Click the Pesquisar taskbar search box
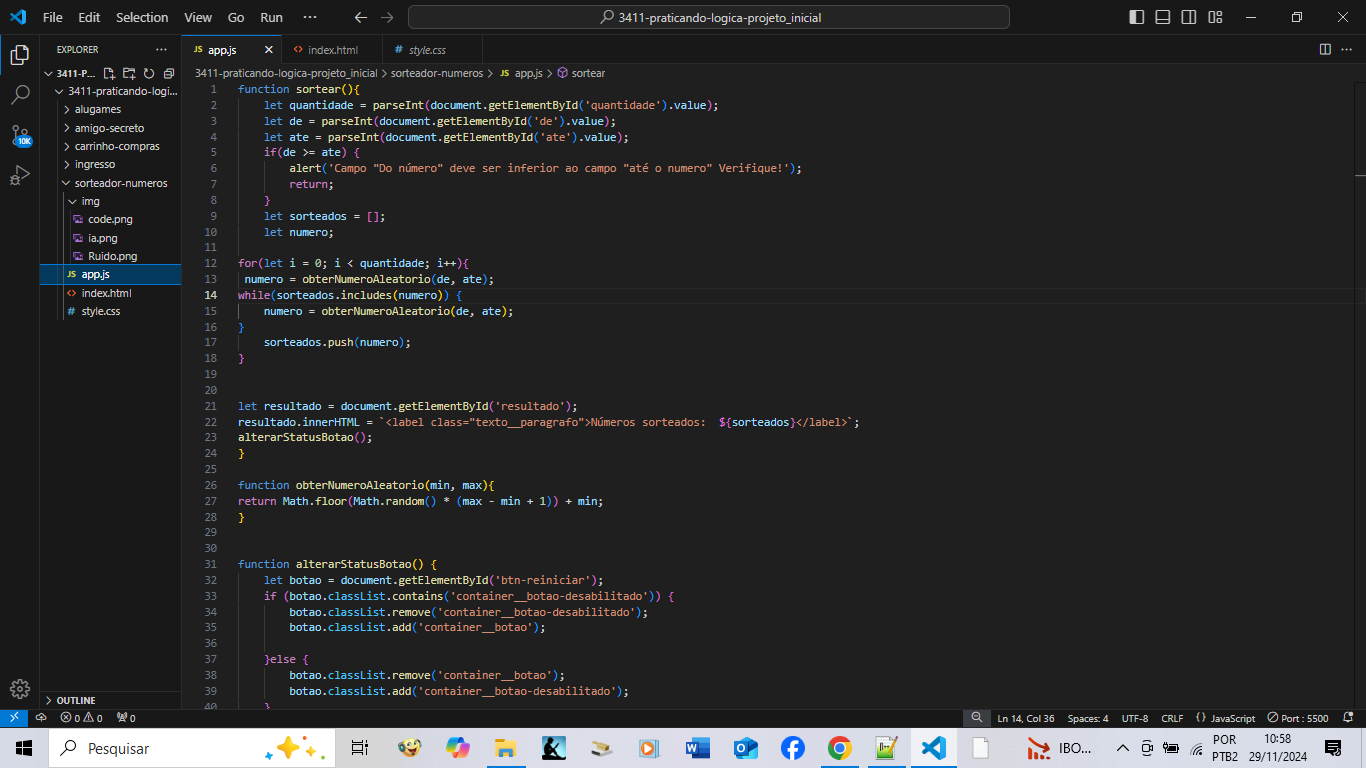1366x768 pixels. click(190, 748)
